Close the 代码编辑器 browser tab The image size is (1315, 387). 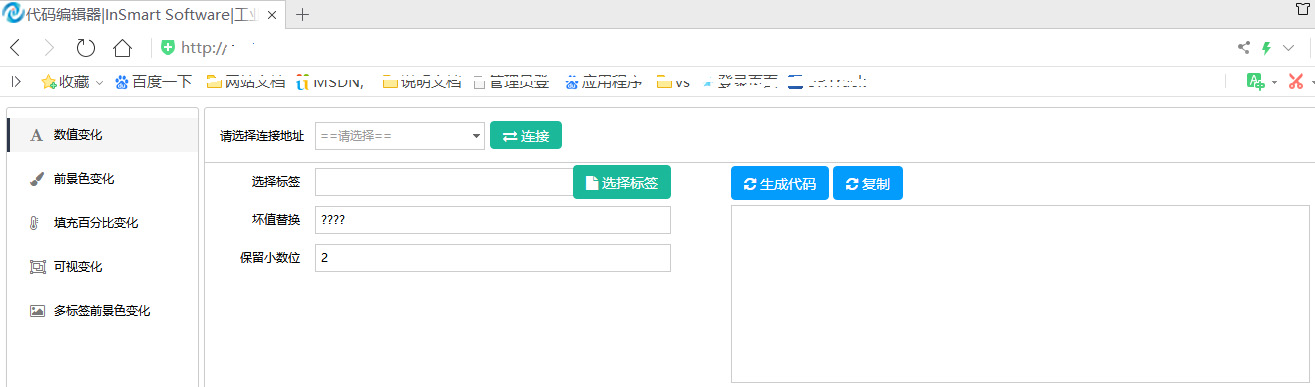[272, 14]
